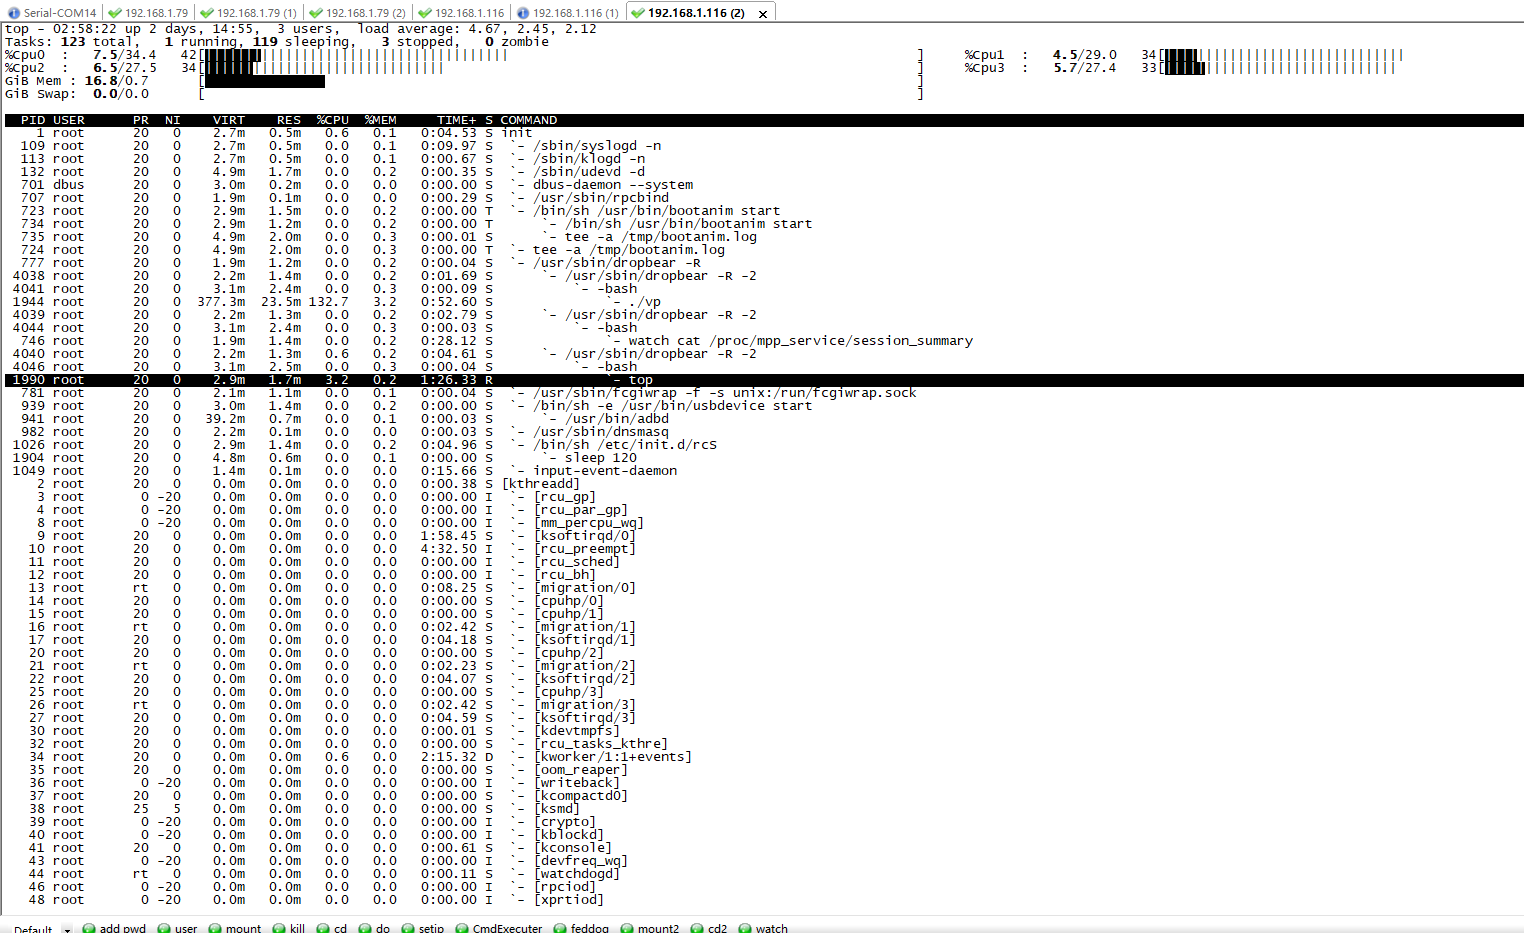Close the 192.168.1.116 (2) tab

tap(763, 14)
